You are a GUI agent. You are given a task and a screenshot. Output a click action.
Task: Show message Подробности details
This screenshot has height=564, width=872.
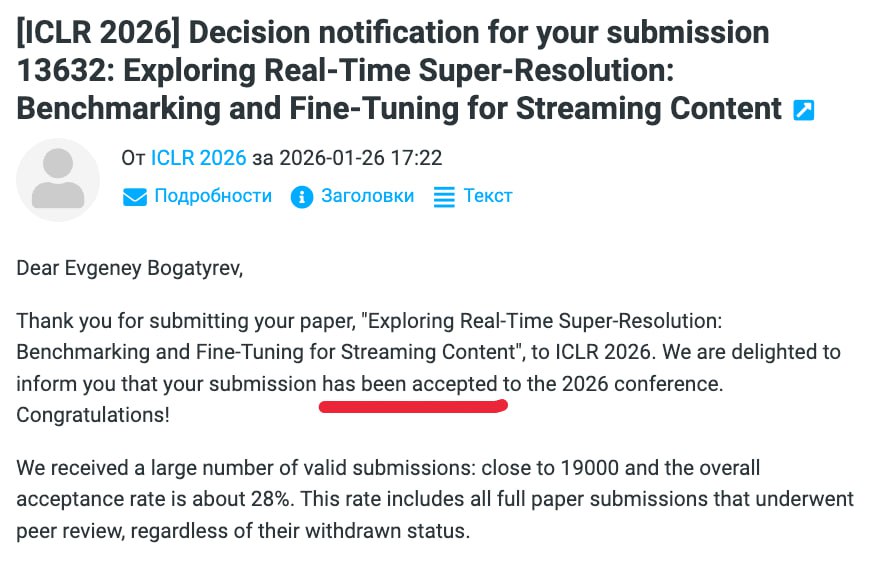[213, 196]
